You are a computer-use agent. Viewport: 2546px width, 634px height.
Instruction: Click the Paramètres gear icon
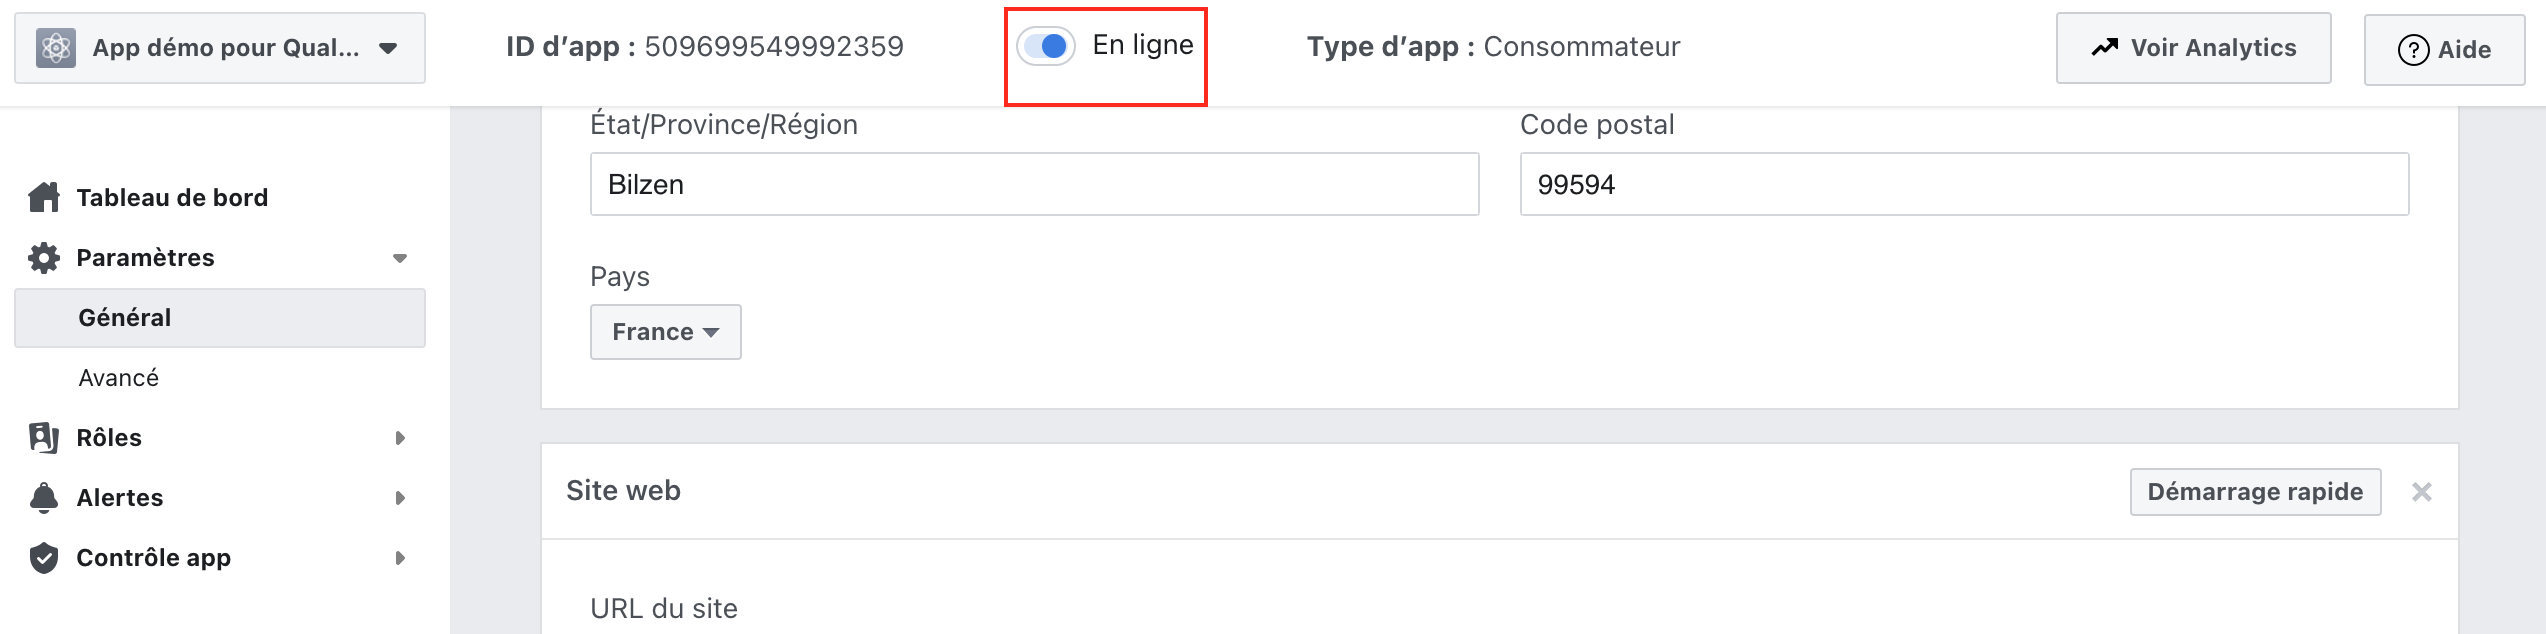click(44, 257)
